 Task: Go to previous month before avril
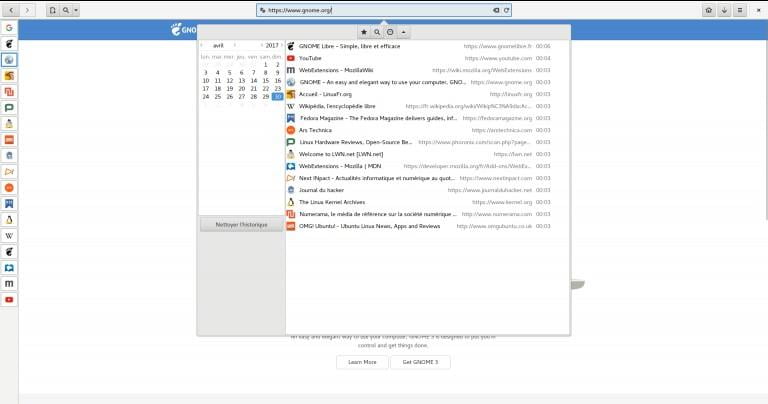pos(202,45)
